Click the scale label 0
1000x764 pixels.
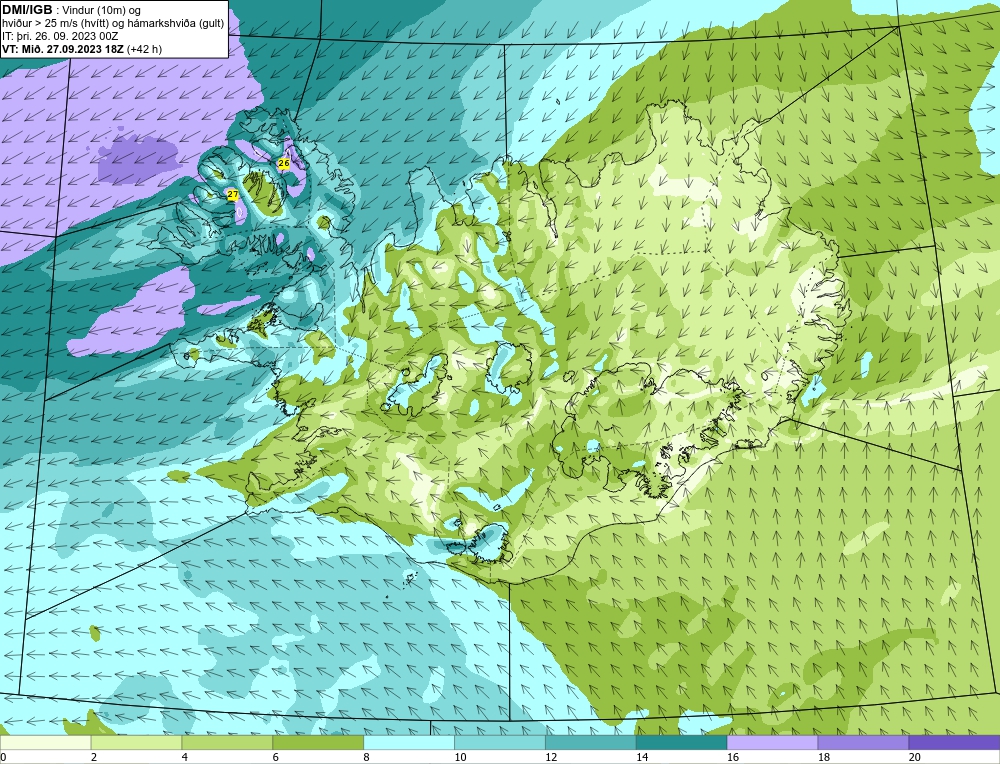[3, 757]
